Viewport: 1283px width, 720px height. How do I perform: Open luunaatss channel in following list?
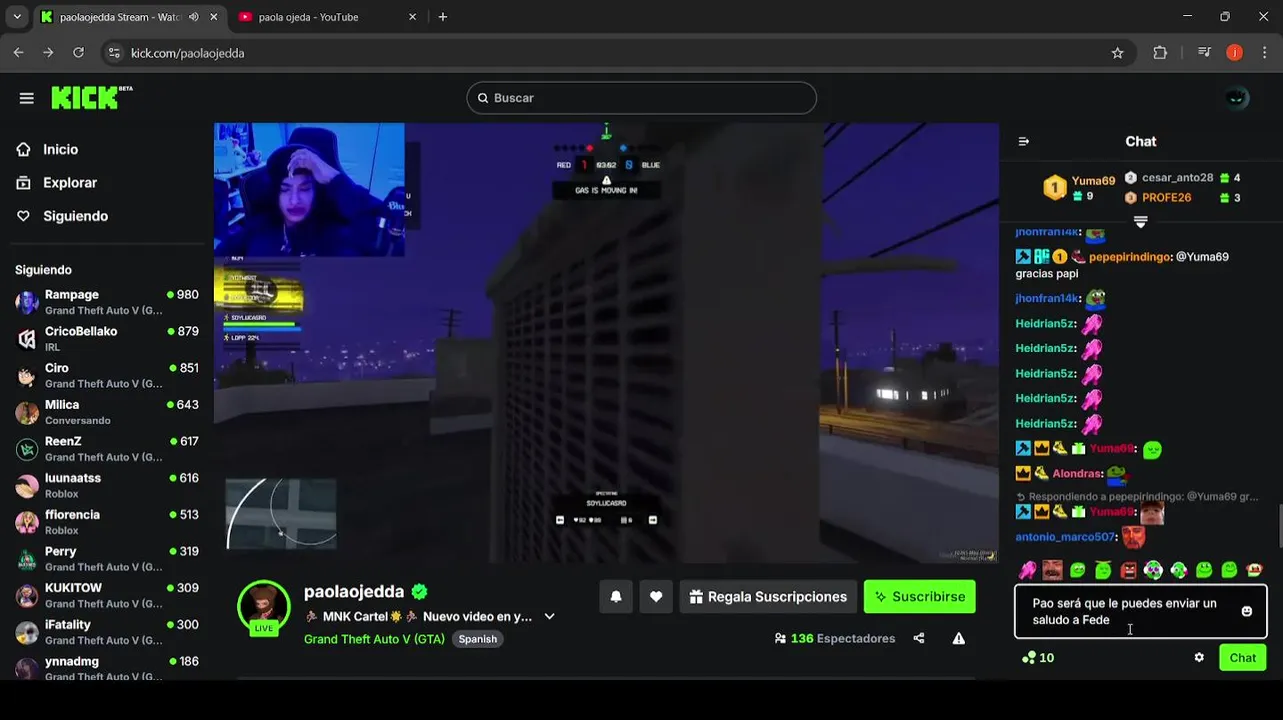click(x=107, y=485)
